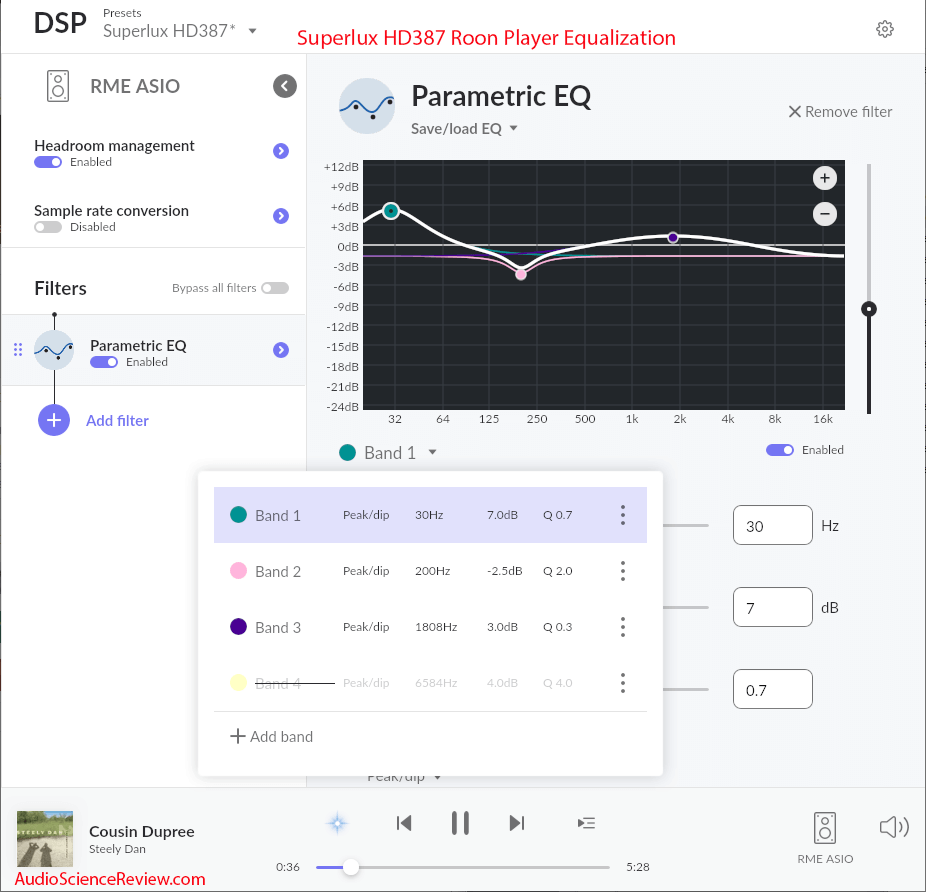Click the -2.5dB value in Band 2 row
This screenshot has height=892, width=926.
pyautogui.click(x=504, y=571)
